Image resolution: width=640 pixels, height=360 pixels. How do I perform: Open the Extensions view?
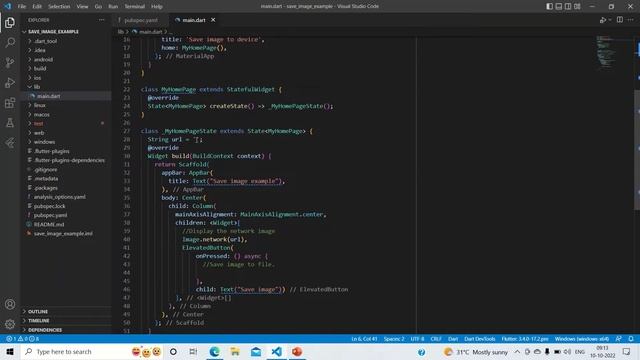point(10,102)
